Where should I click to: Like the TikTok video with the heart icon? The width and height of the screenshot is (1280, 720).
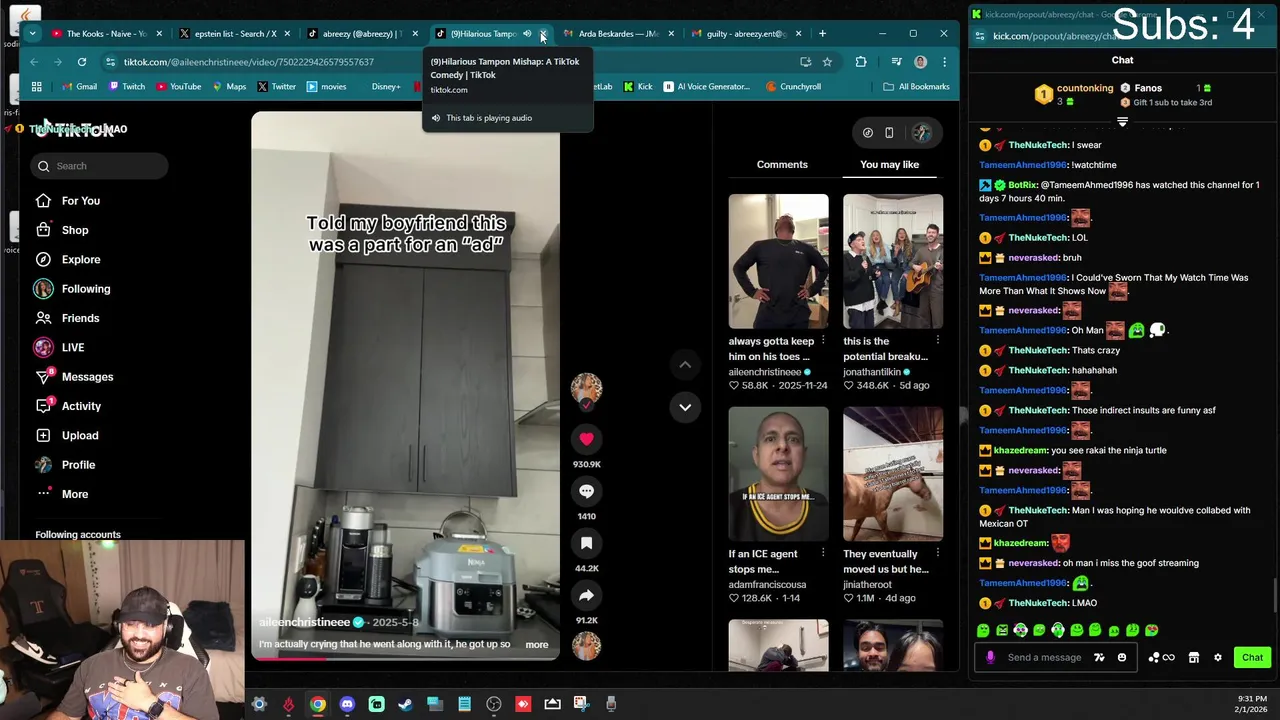pos(586,439)
